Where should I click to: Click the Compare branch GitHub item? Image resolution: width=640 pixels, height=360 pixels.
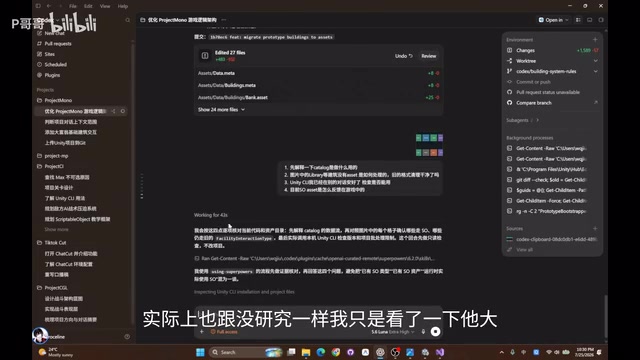(552, 103)
